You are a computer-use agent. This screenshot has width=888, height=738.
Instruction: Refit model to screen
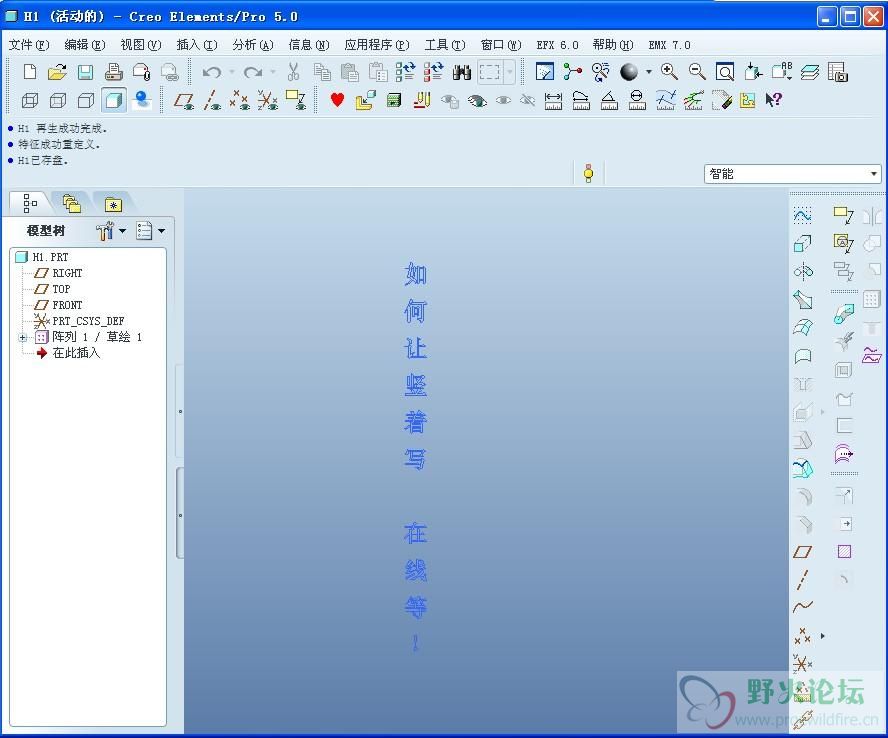[725, 71]
